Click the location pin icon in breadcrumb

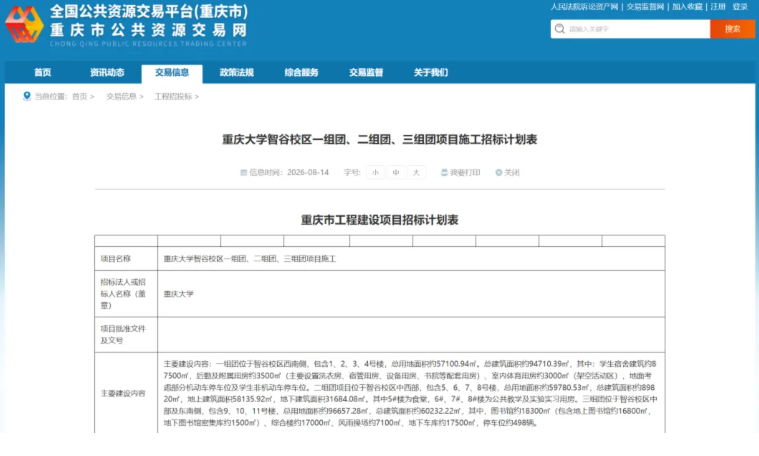27,96
